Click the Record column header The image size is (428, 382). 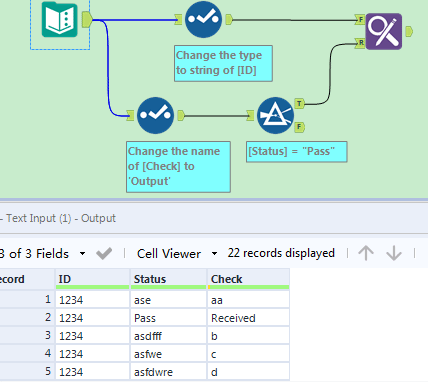(x=27, y=279)
